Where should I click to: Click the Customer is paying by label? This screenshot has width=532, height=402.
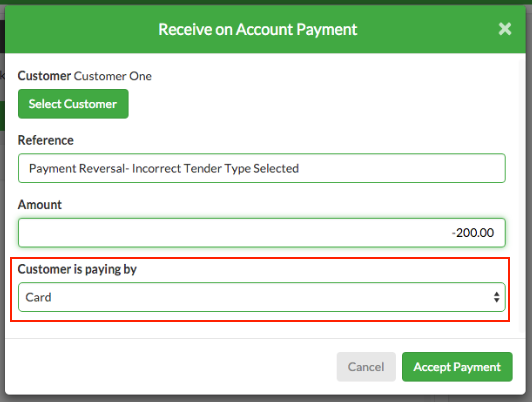[x=77, y=269]
